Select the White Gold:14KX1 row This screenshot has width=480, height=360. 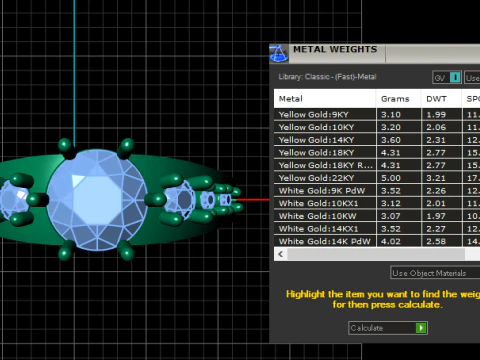pyautogui.click(x=377, y=229)
